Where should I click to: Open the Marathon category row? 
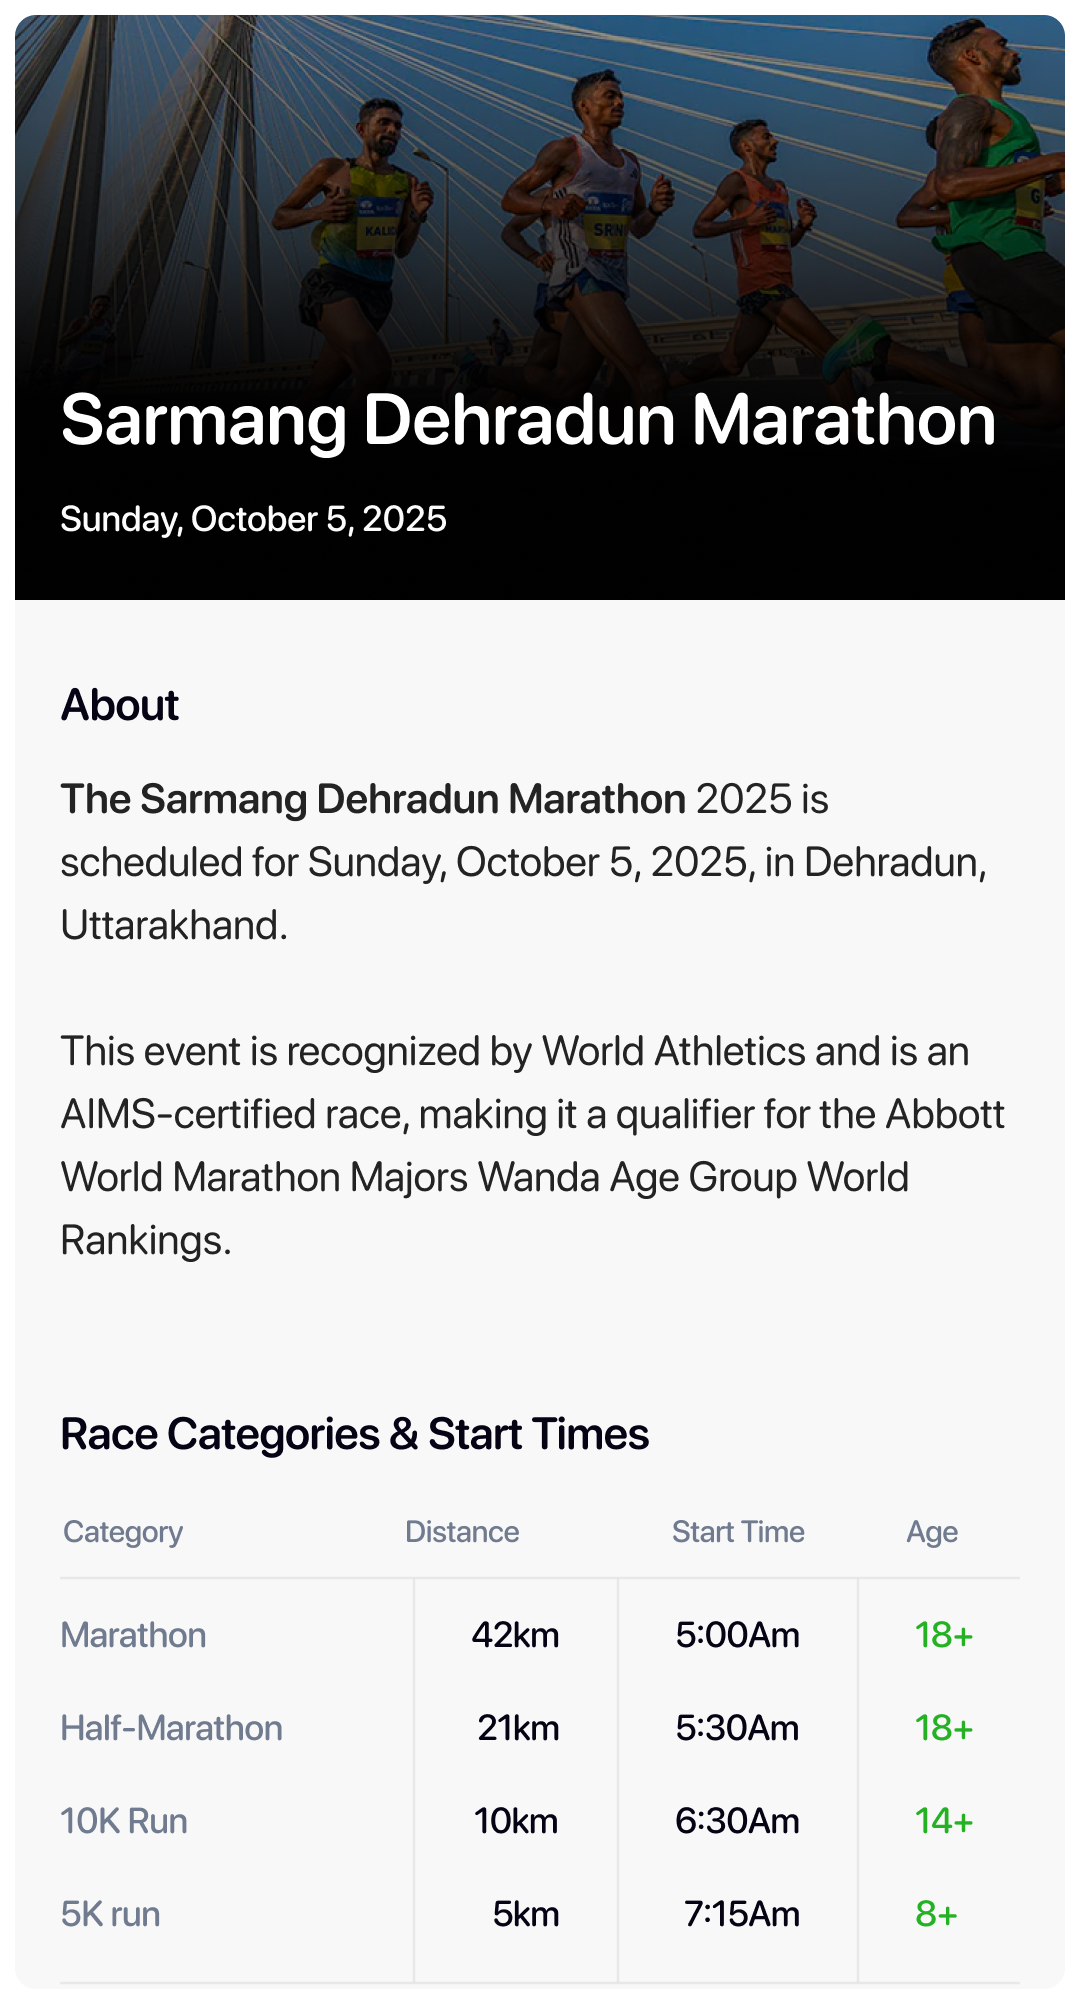point(134,1635)
